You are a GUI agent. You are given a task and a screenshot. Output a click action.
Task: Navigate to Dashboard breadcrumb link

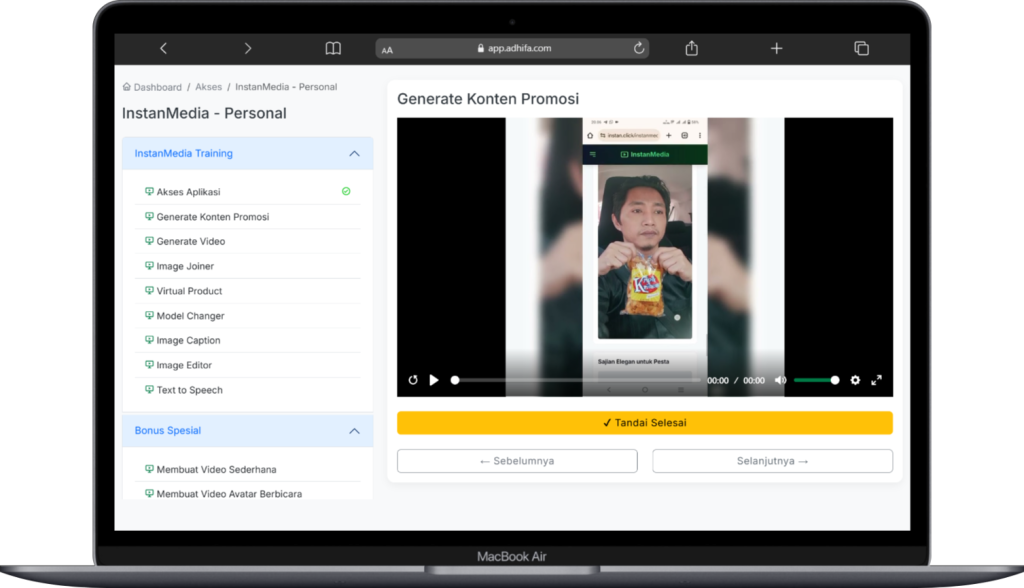(158, 87)
